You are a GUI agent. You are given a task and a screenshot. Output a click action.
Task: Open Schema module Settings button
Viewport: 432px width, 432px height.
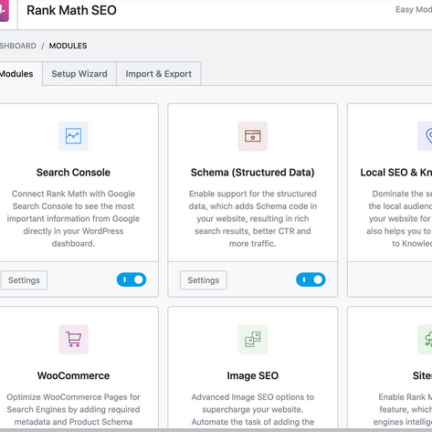coord(203,280)
